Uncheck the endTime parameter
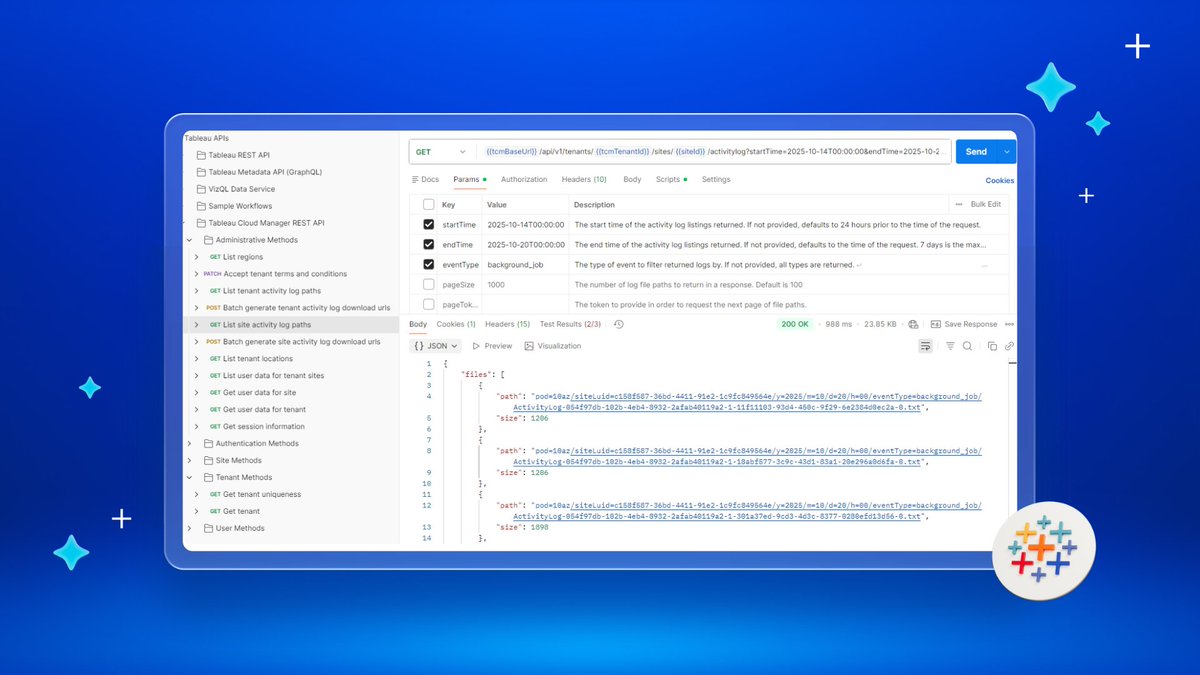 pyautogui.click(x=429, y=245)
